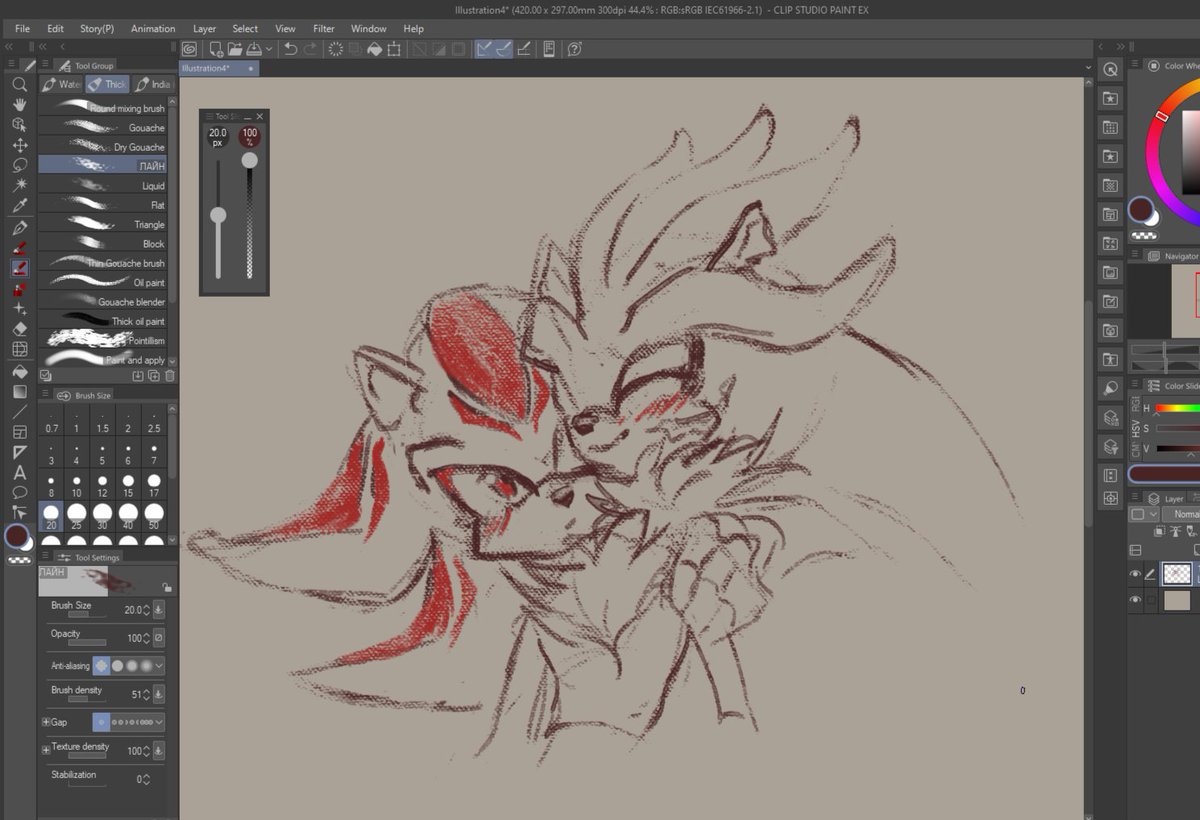Viewport: 1200px width, 820px height.
Task: Choose brush size preset 12
Action: tap(102, 485)
